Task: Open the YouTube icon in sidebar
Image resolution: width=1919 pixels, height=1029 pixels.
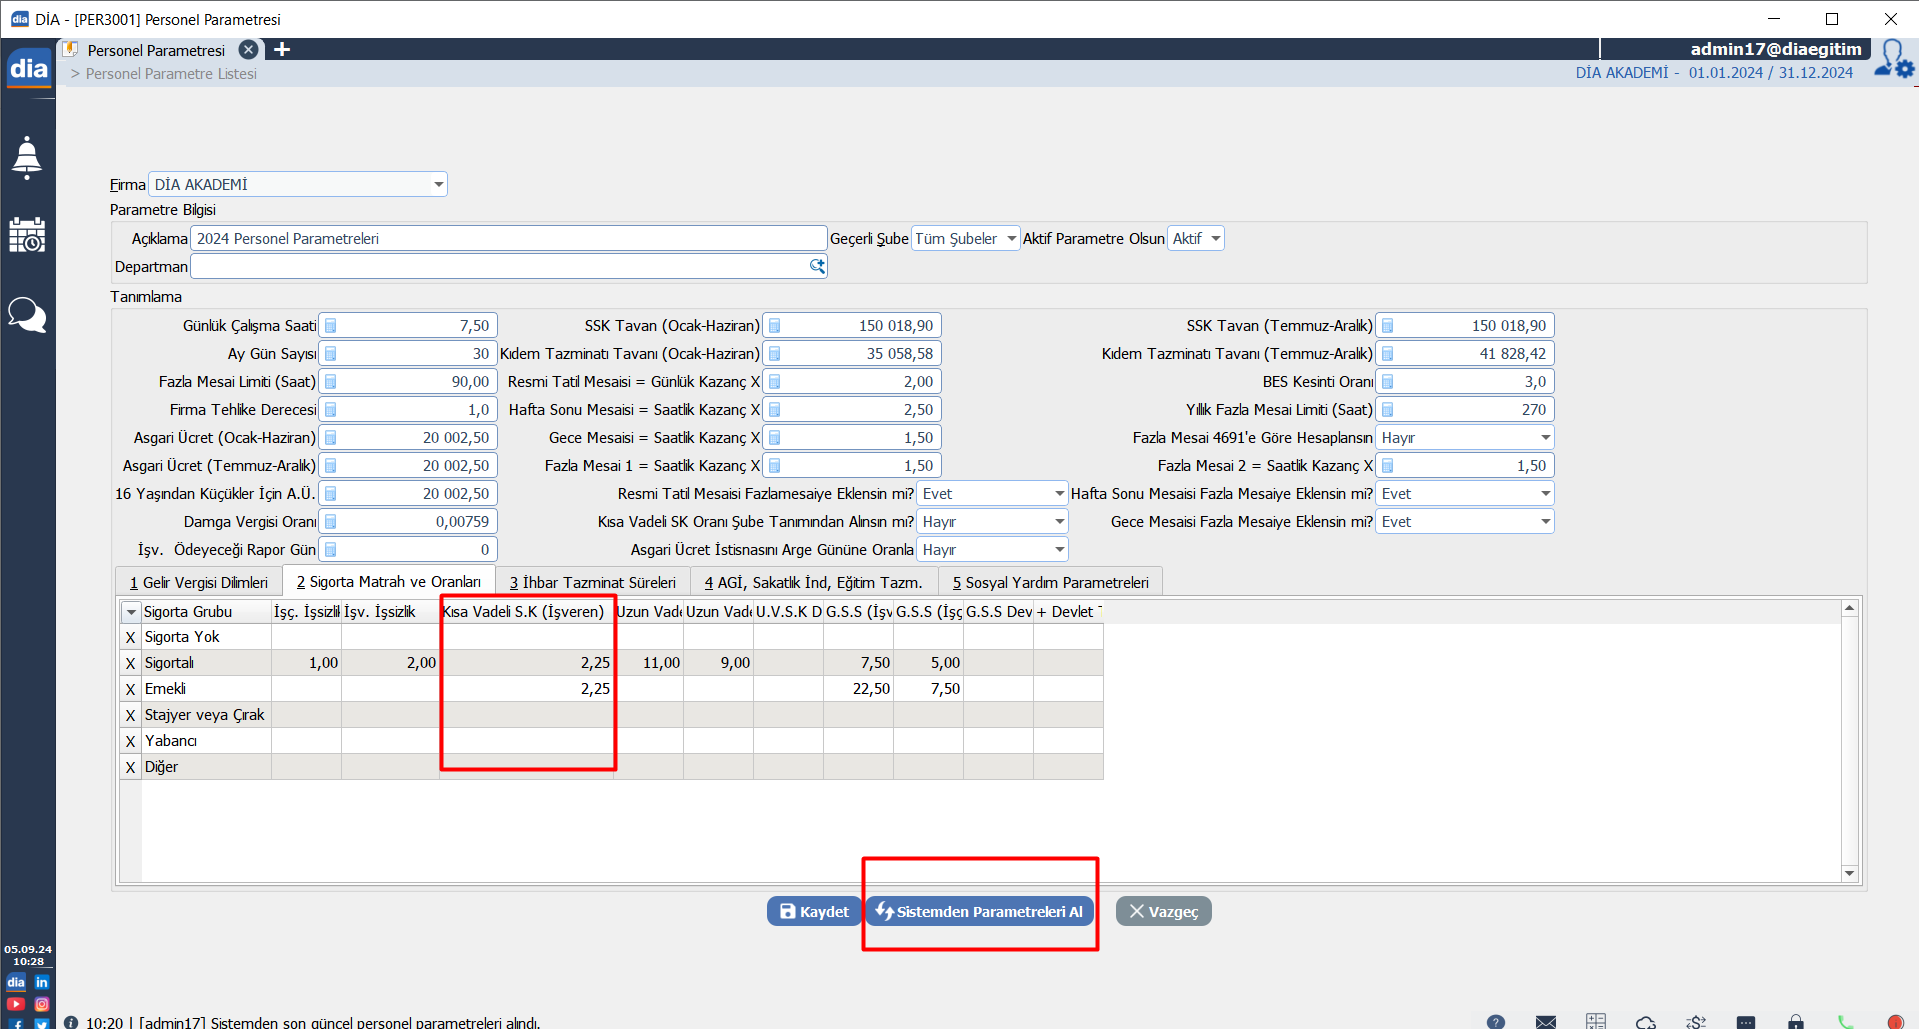Action: click(16, 1004)
